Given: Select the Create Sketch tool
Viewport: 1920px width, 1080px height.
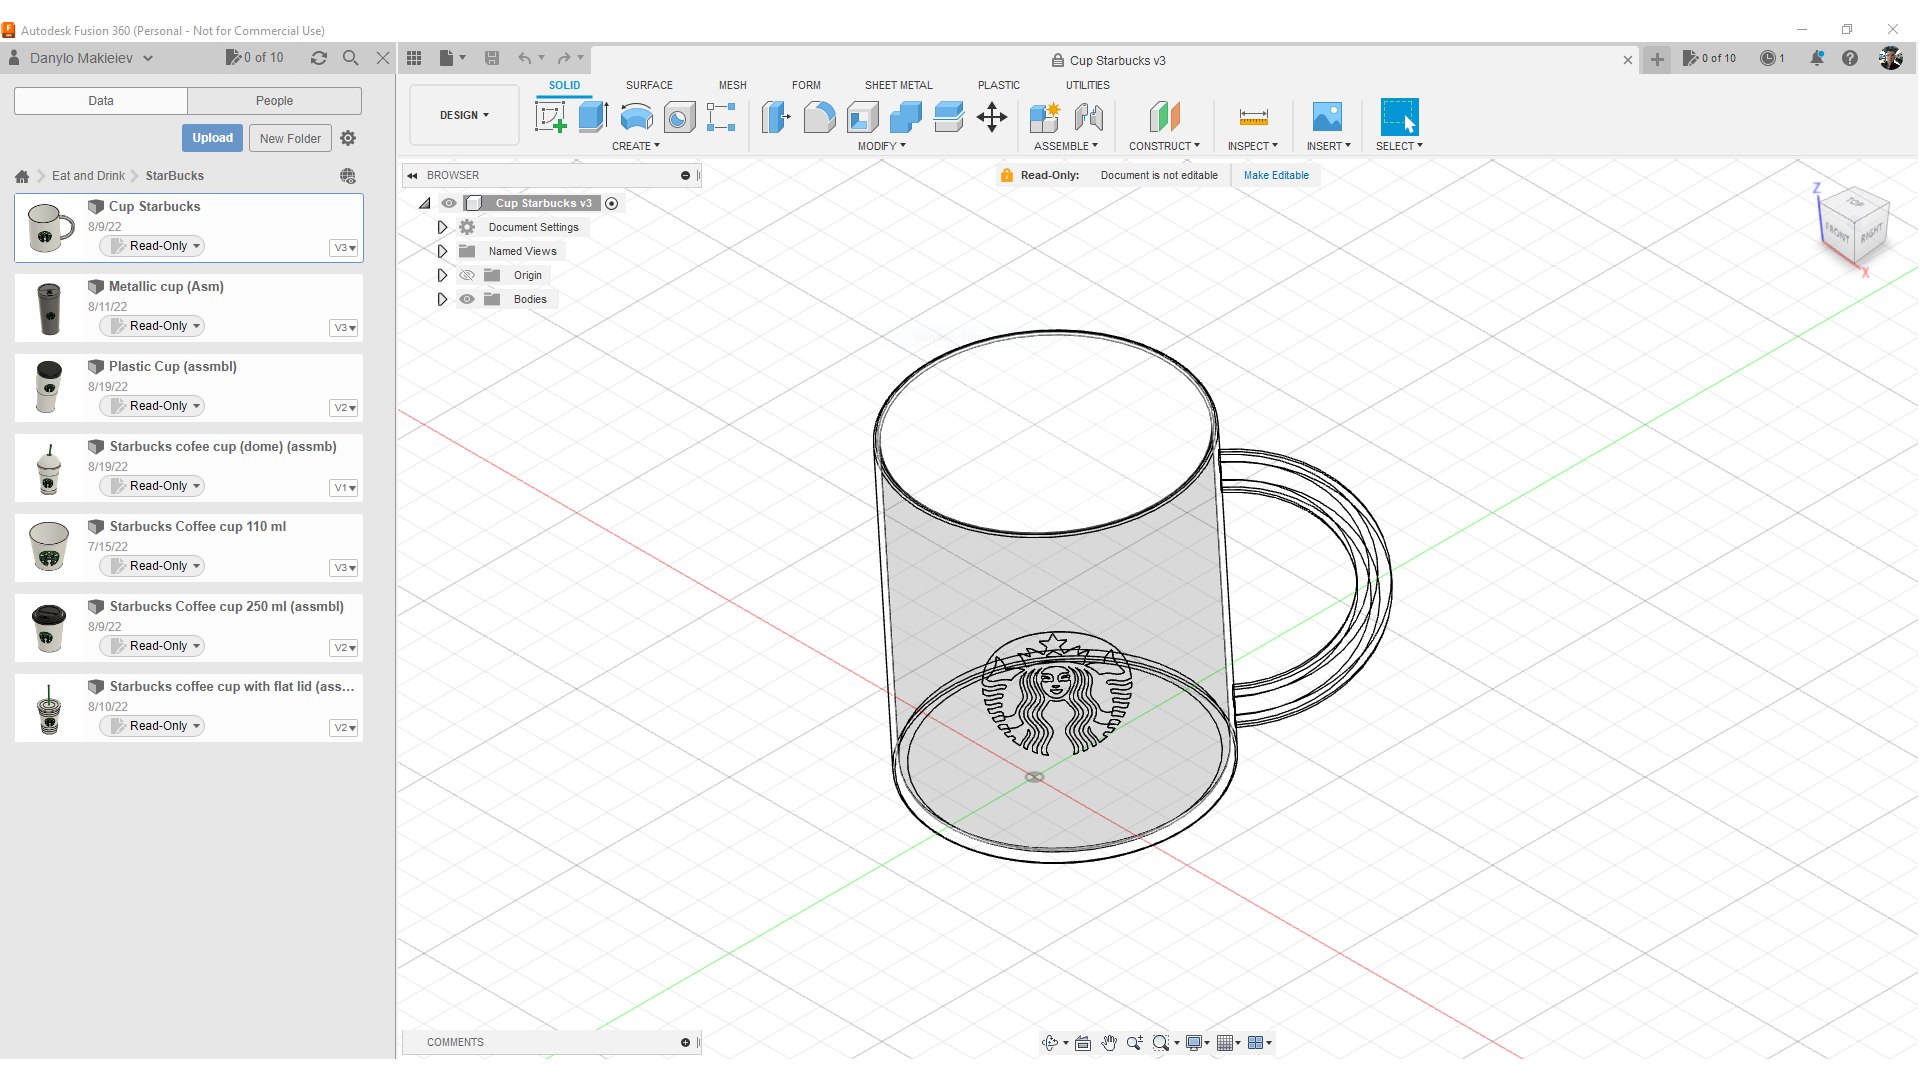Looking at the screenshot, I should click(x=550, y=117).
